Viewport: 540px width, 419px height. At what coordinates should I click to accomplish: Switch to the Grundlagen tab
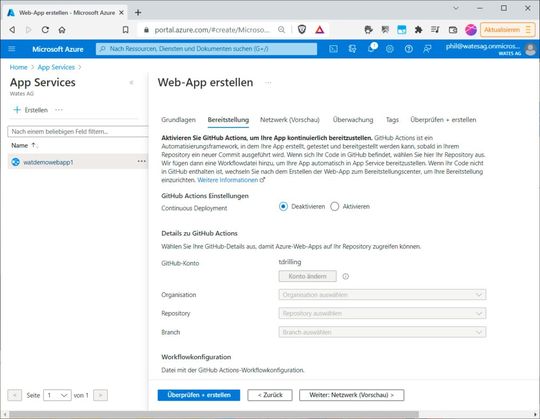178,120
